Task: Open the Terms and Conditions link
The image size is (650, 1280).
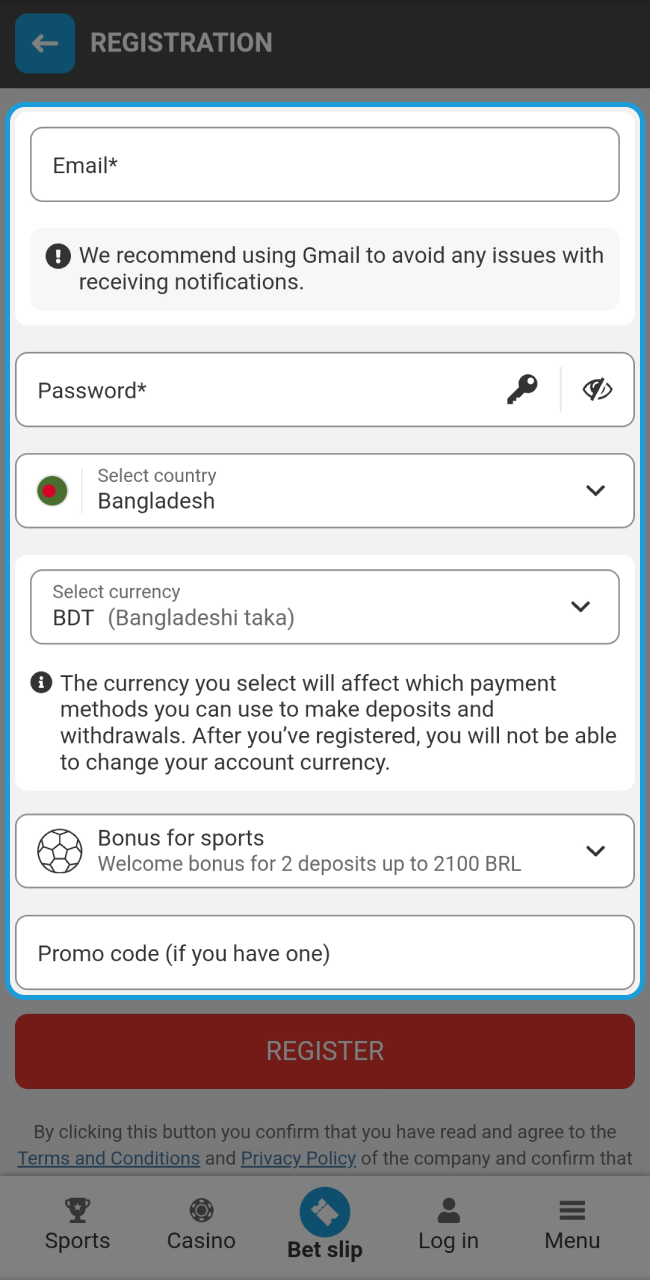Action: [x=109, y=1158]
